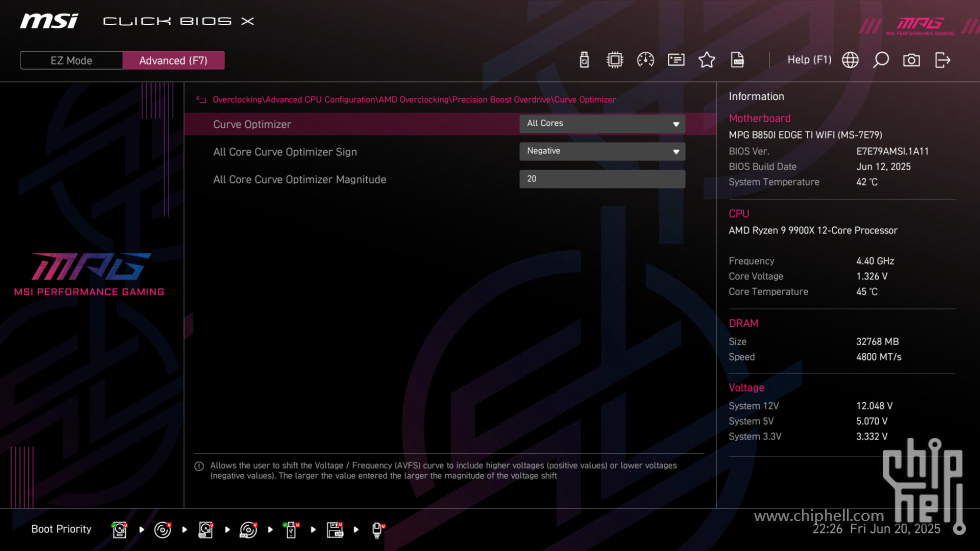This screenshot has height=551, width=980.
Task: Switch to EZ Mode
Action: point(71,61)
